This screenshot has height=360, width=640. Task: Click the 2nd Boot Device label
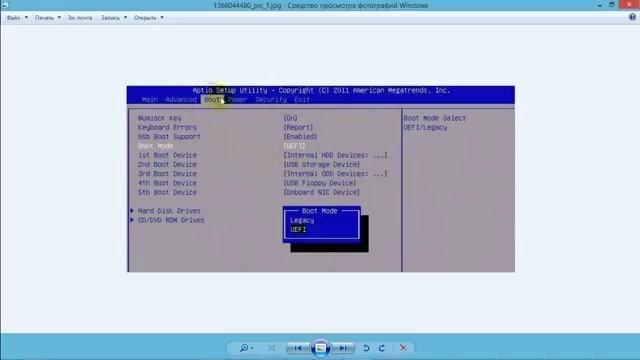(x=167, y=164)
